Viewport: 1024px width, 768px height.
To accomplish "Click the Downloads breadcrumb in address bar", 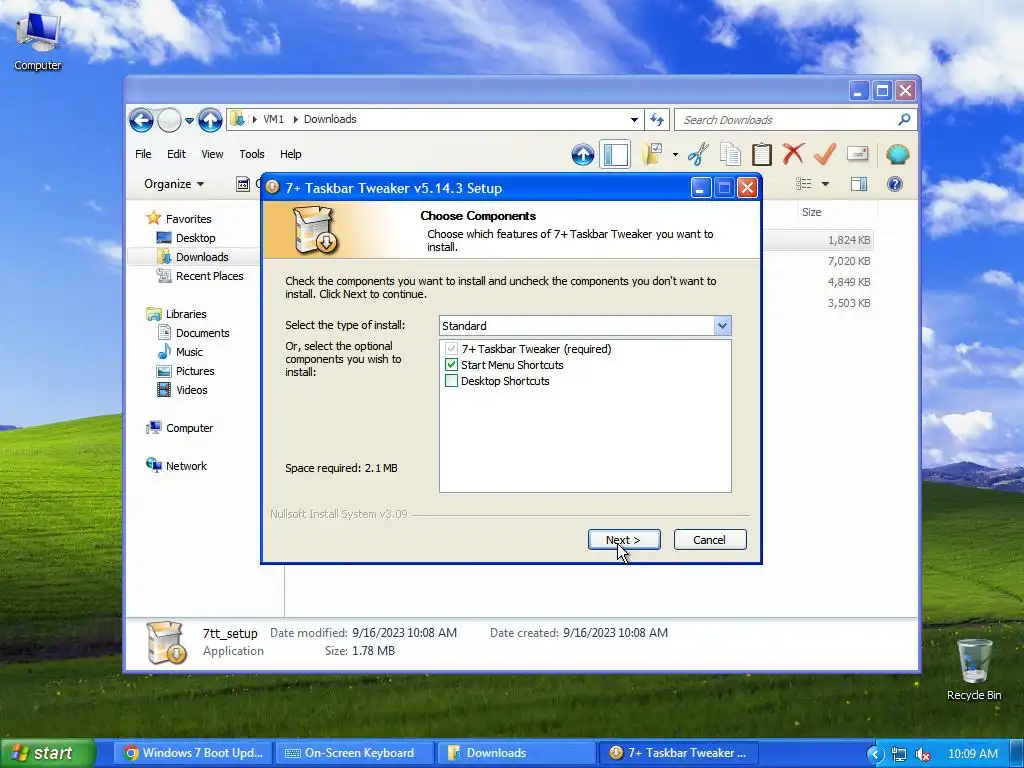I will coord(330,119).
